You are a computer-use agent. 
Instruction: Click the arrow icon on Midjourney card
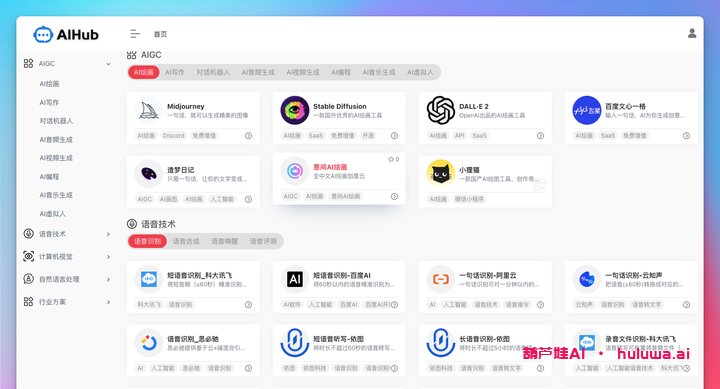click(248, 135)
